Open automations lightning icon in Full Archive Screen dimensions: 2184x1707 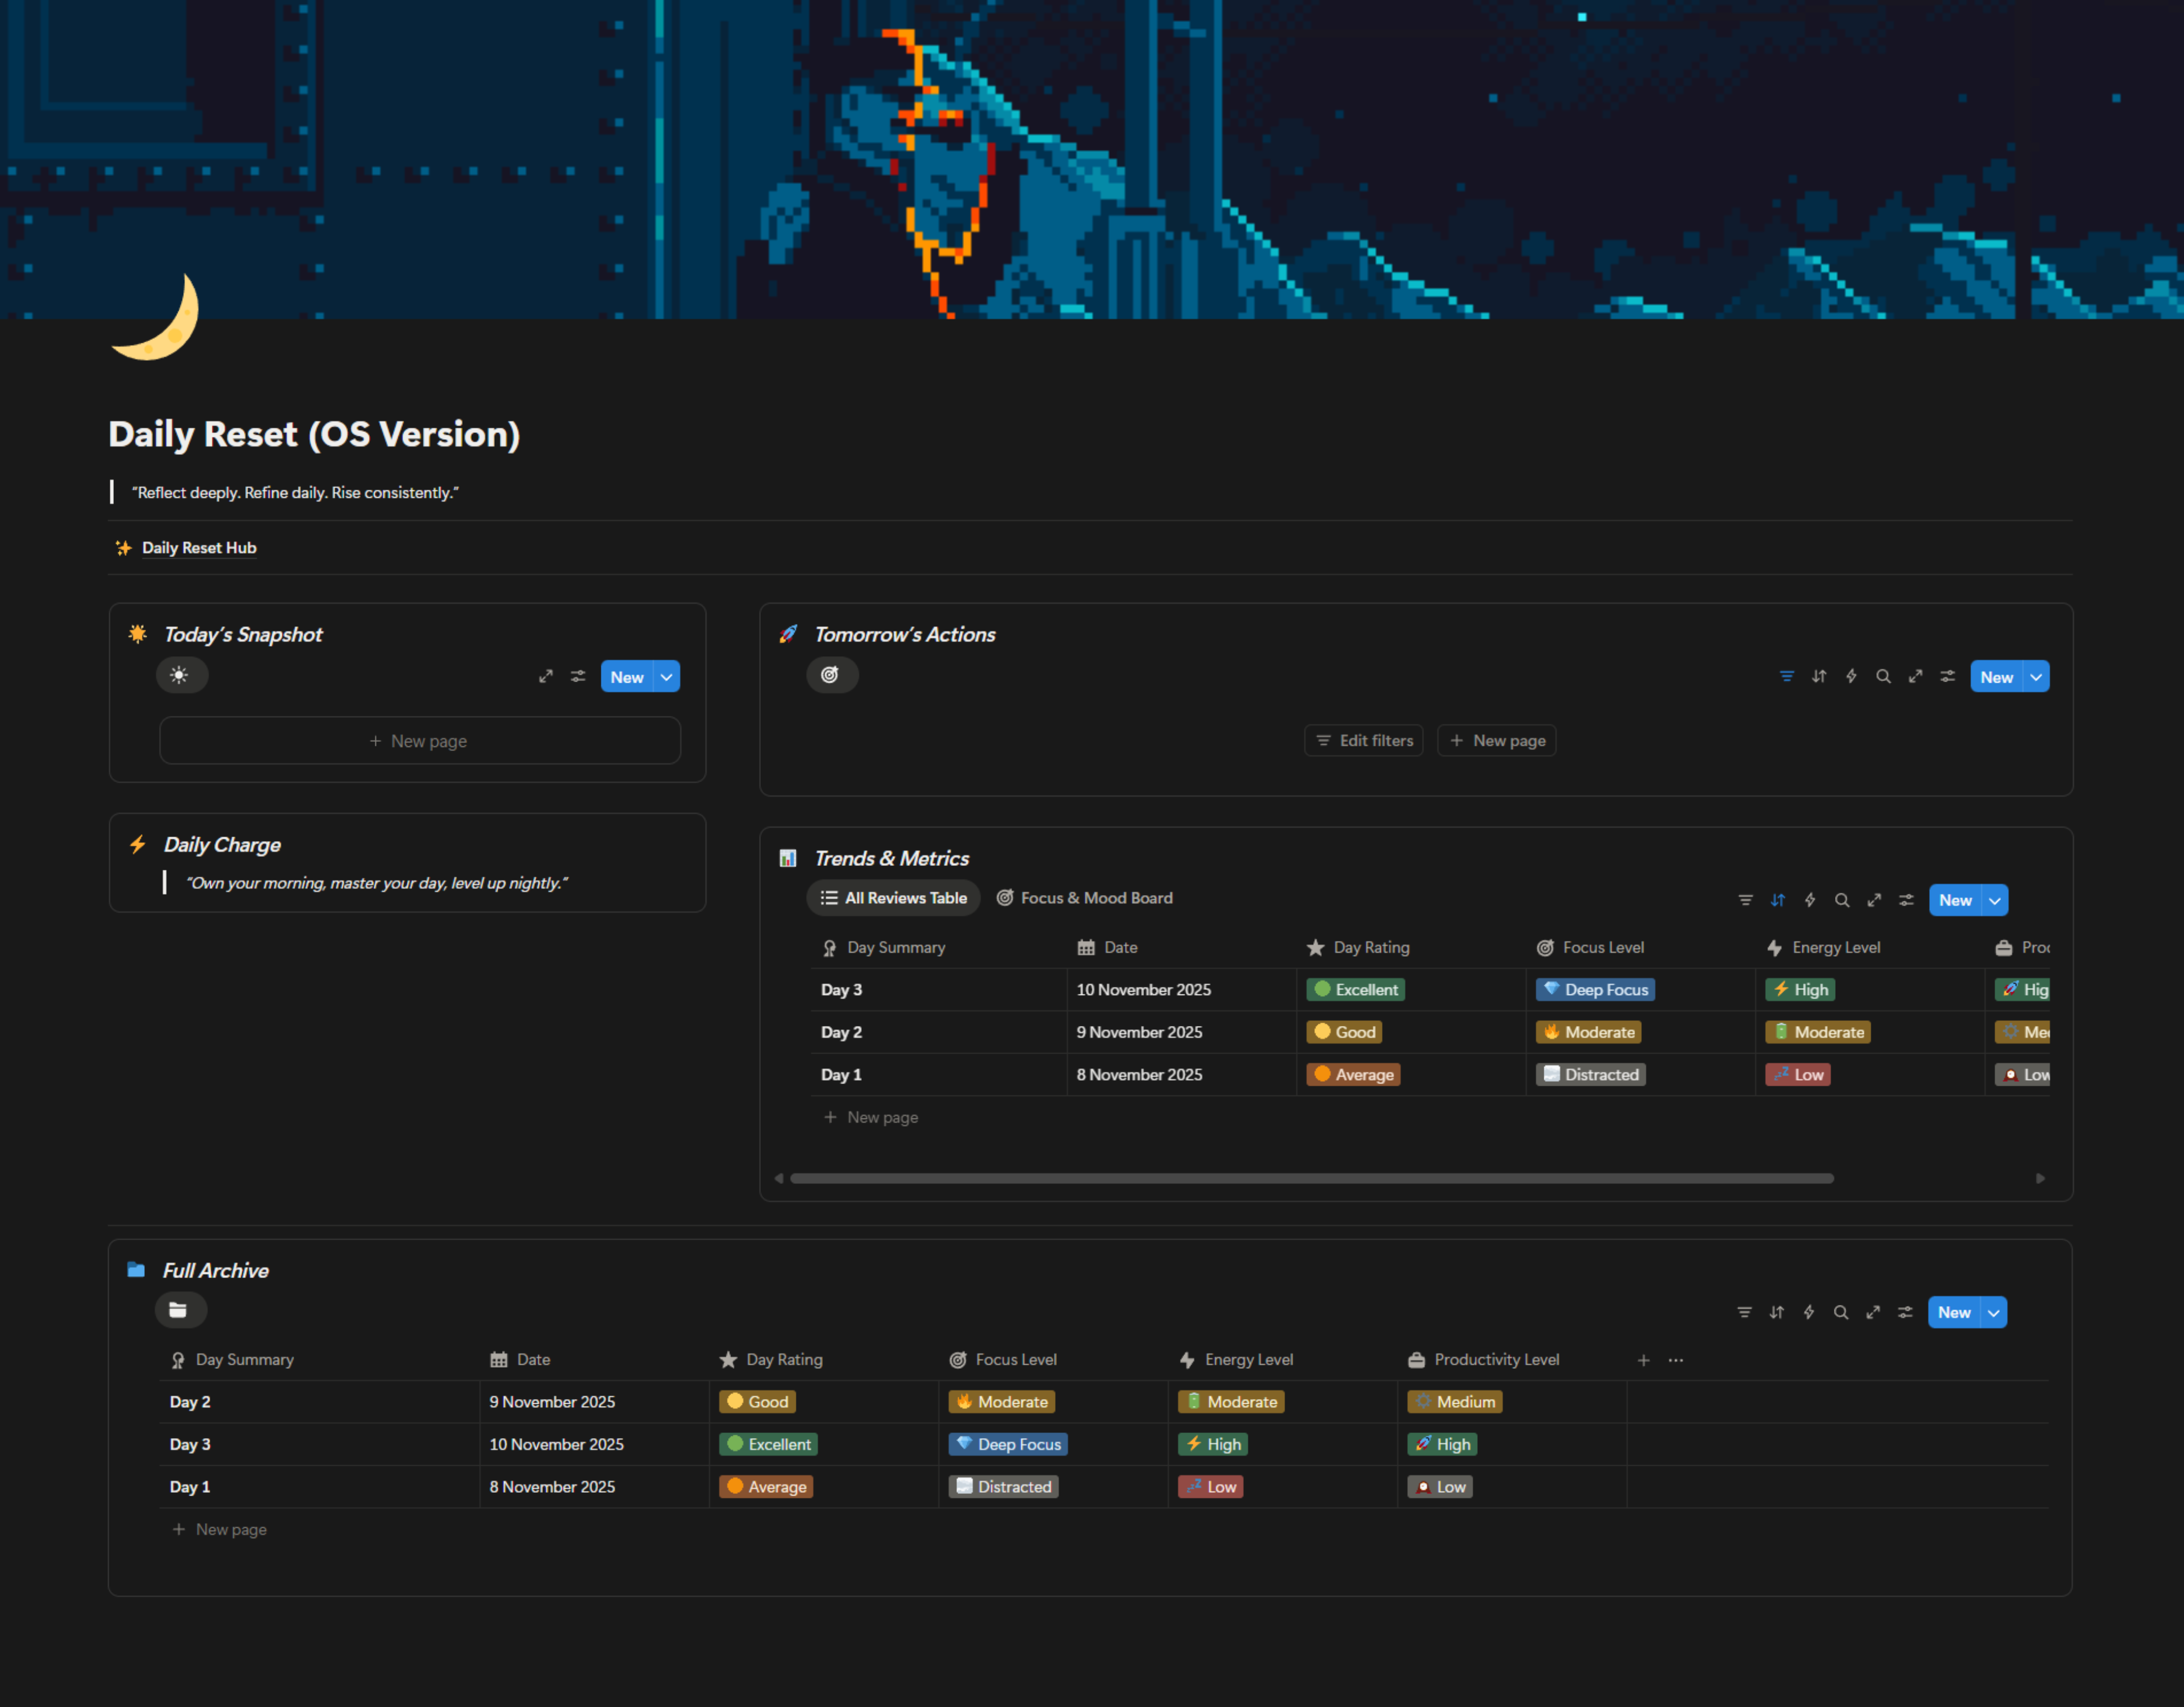point(1808,1312)
